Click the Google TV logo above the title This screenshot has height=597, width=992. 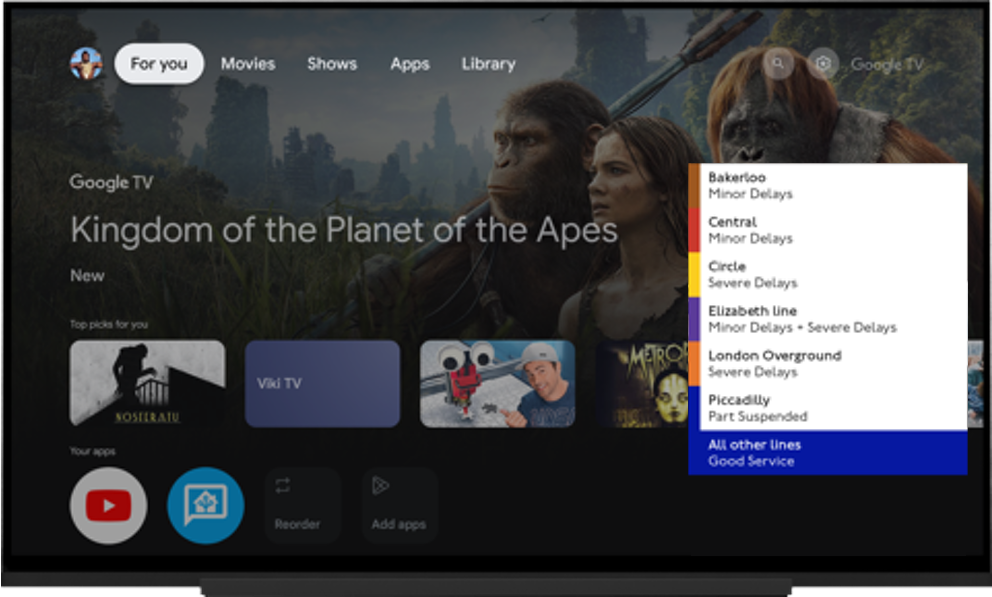point(111,183)
